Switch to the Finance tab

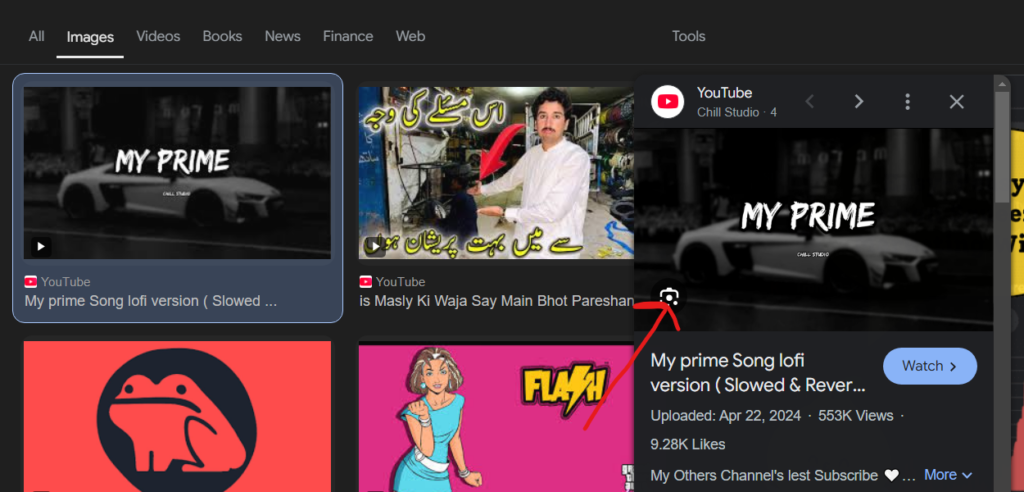coord(348,37)
